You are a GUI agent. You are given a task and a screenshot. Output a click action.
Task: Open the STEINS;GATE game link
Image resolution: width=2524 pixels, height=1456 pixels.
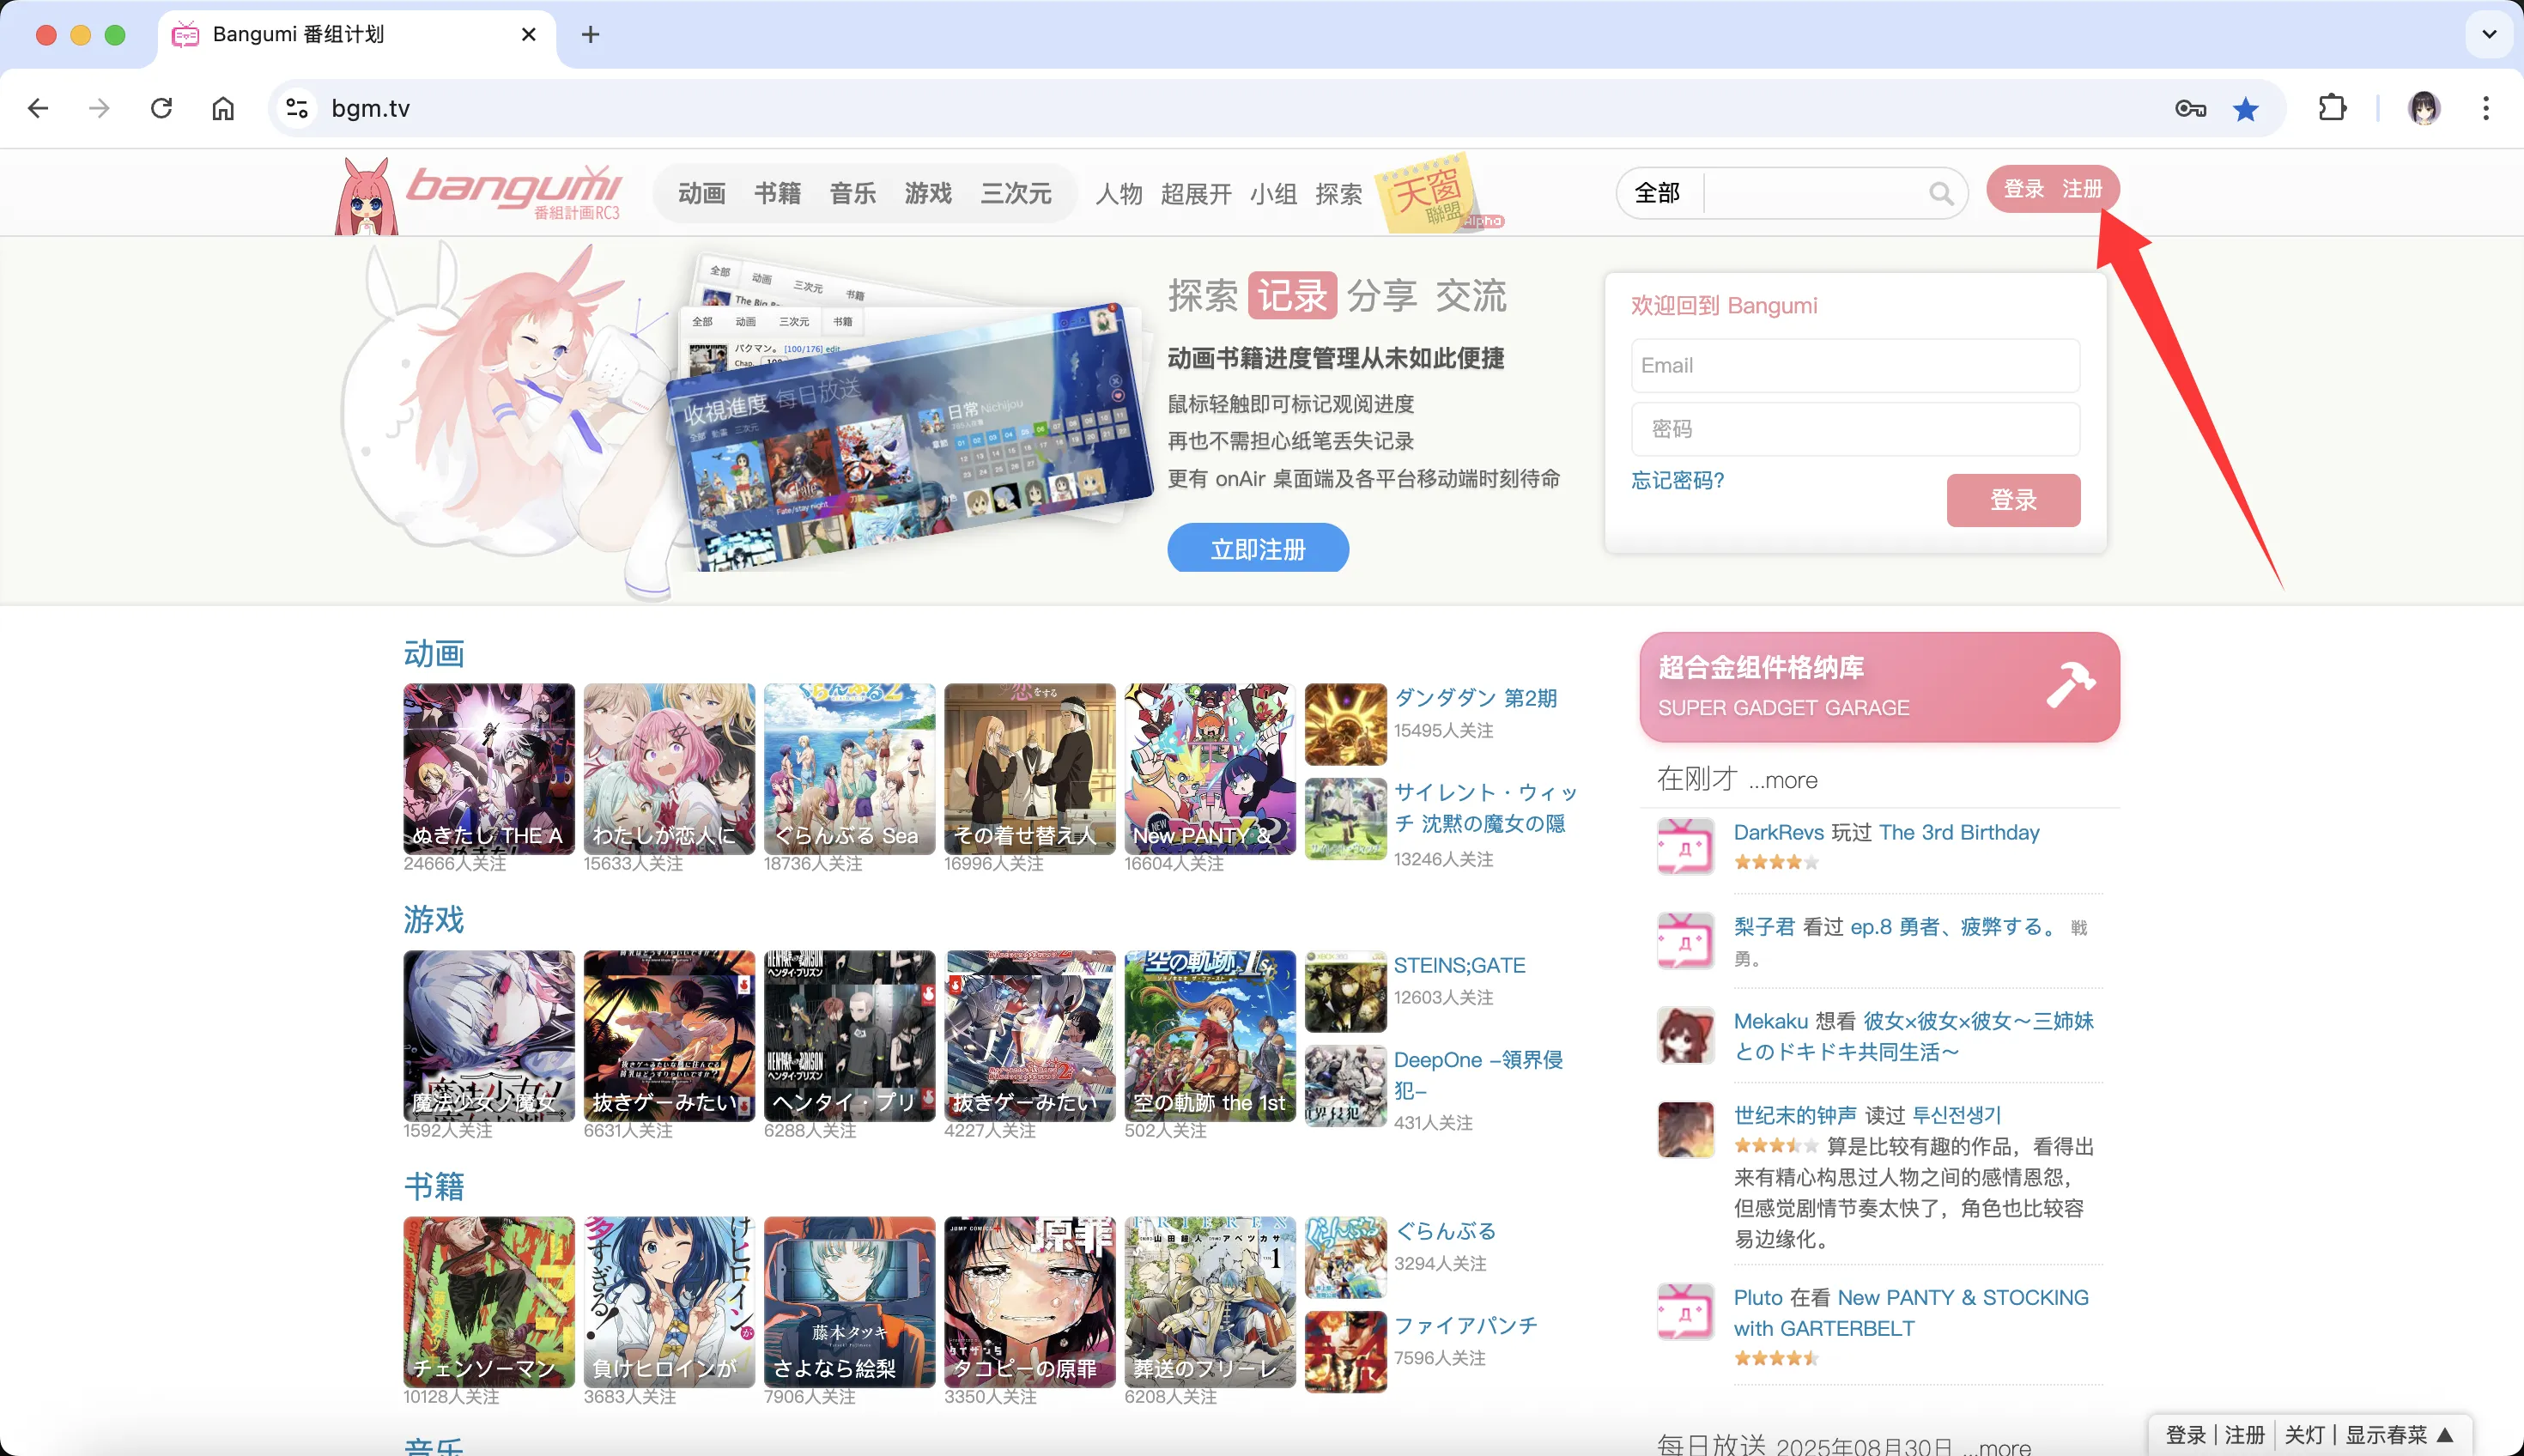(1459, 965)
